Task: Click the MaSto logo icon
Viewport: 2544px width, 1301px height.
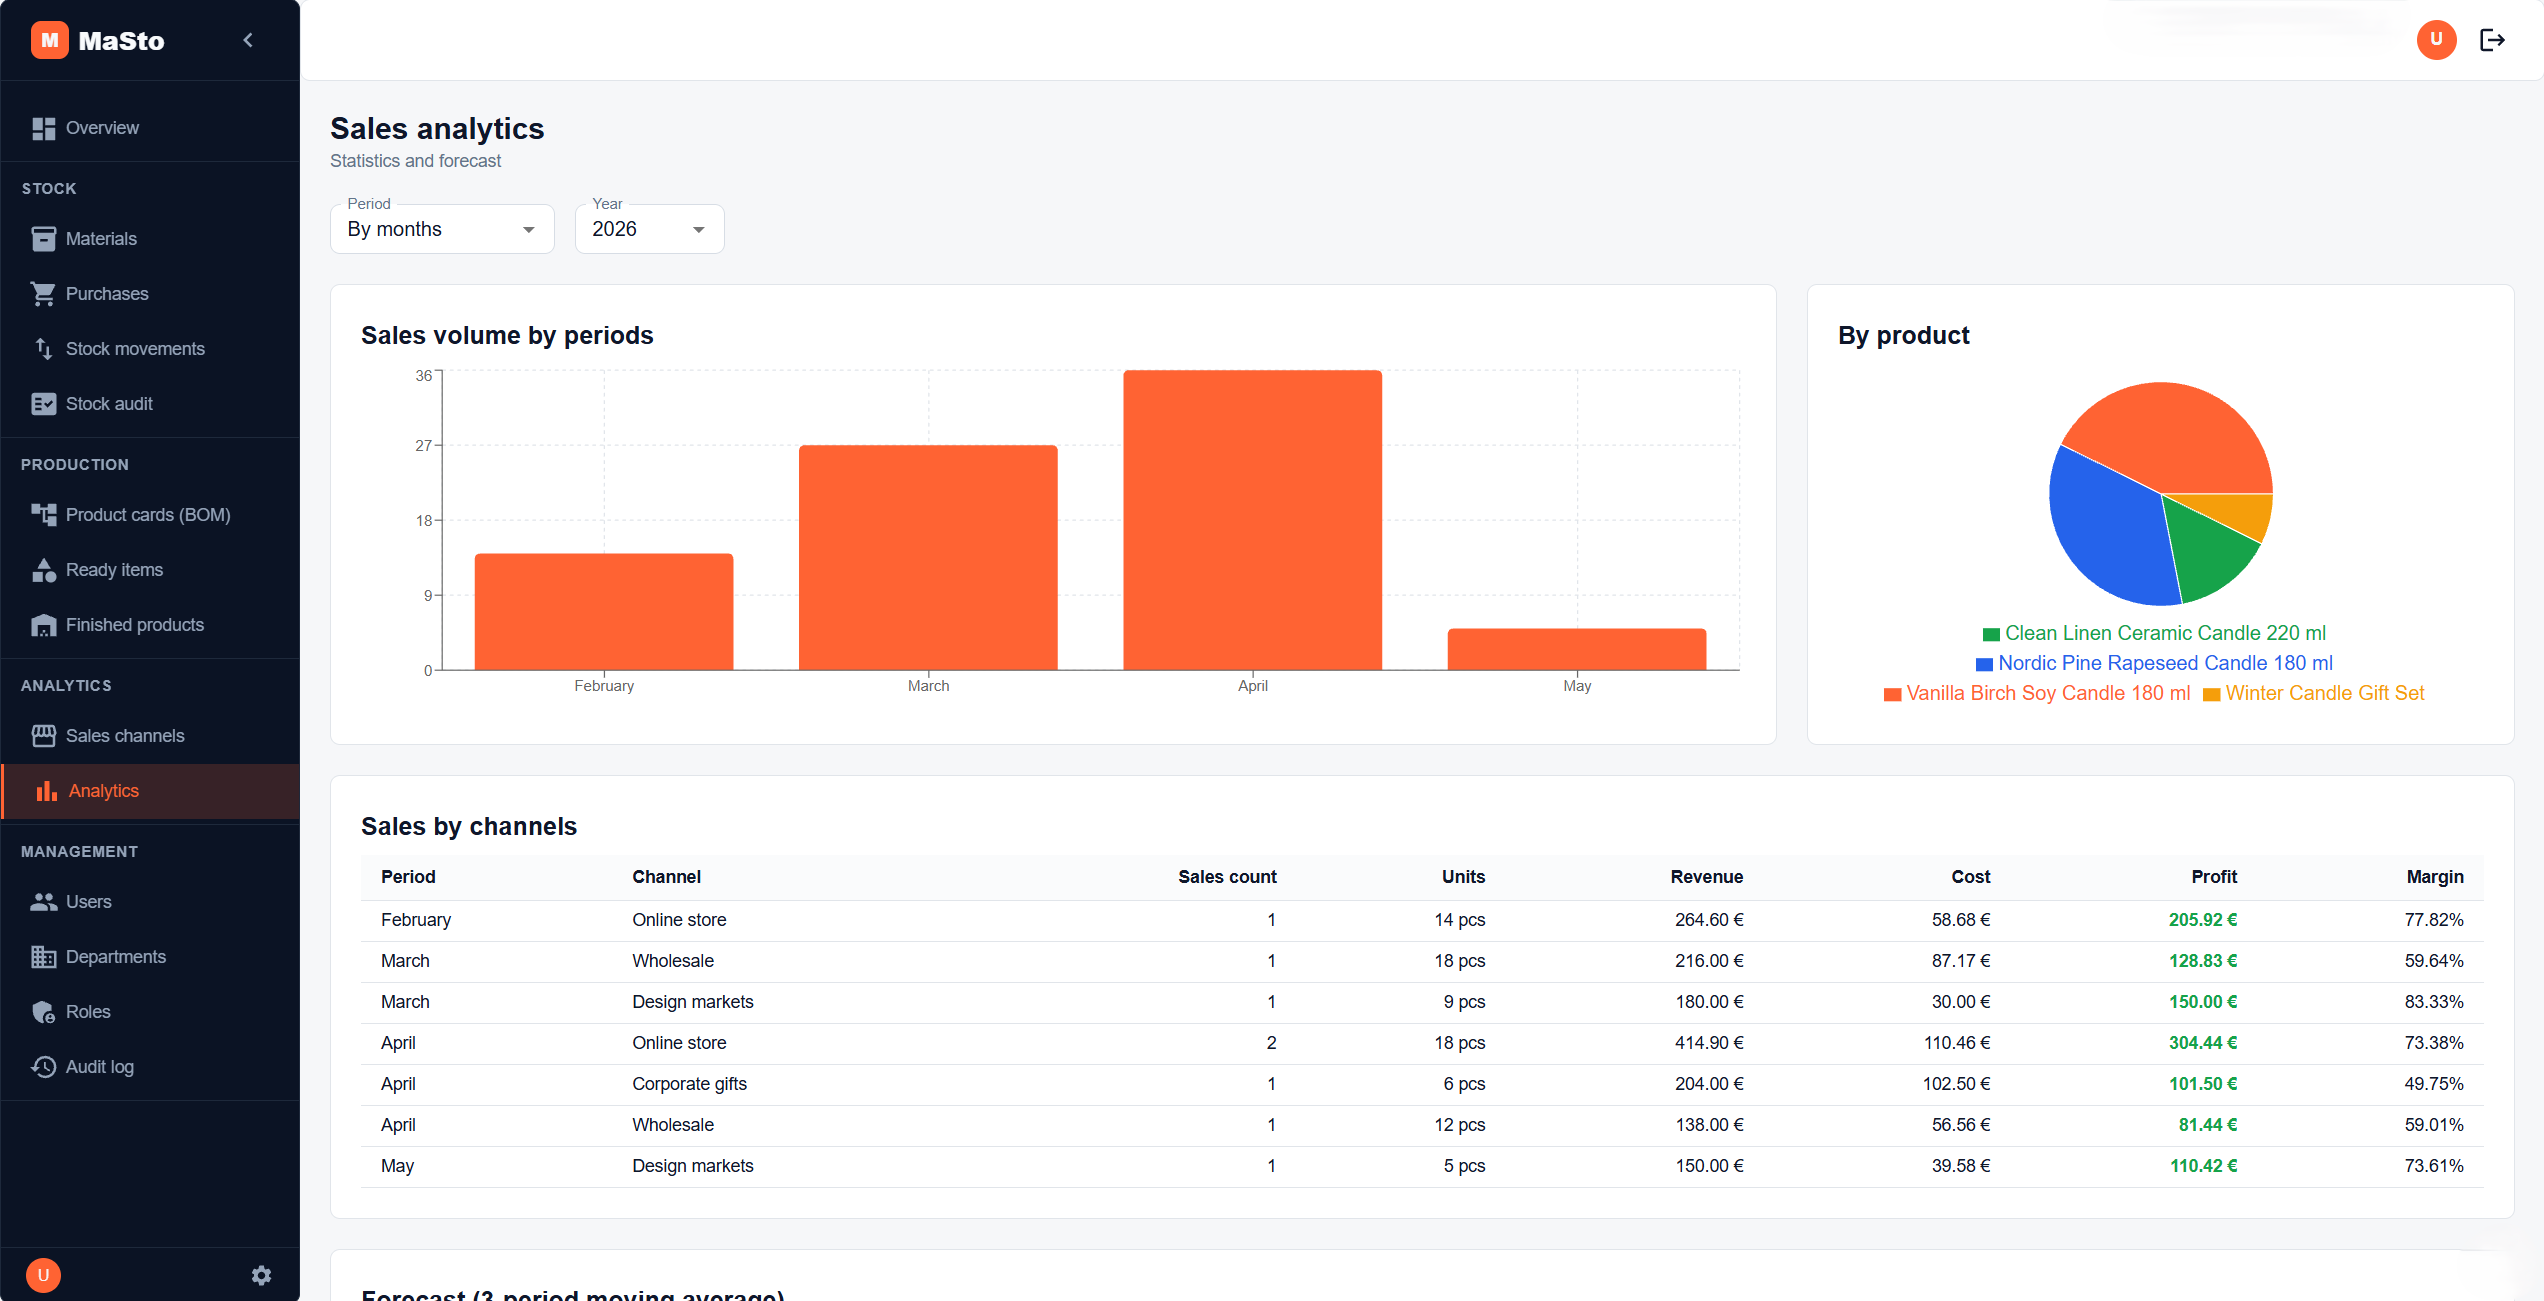Action: (x=49, y=40)
